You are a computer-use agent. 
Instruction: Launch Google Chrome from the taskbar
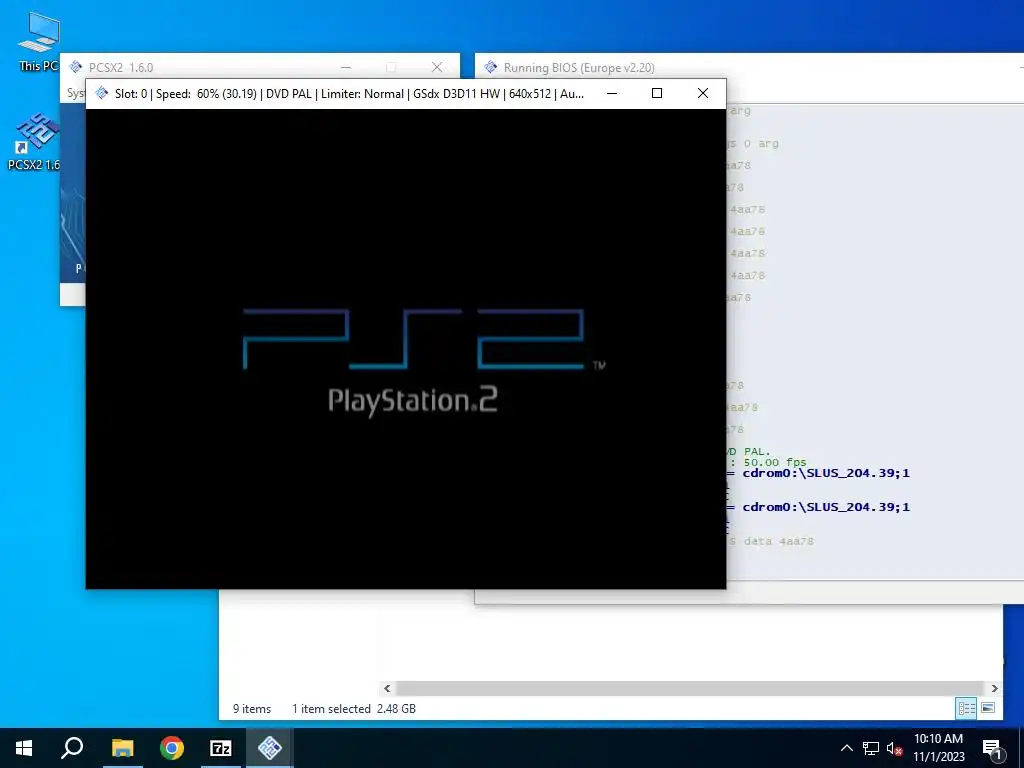coord(172,748)
